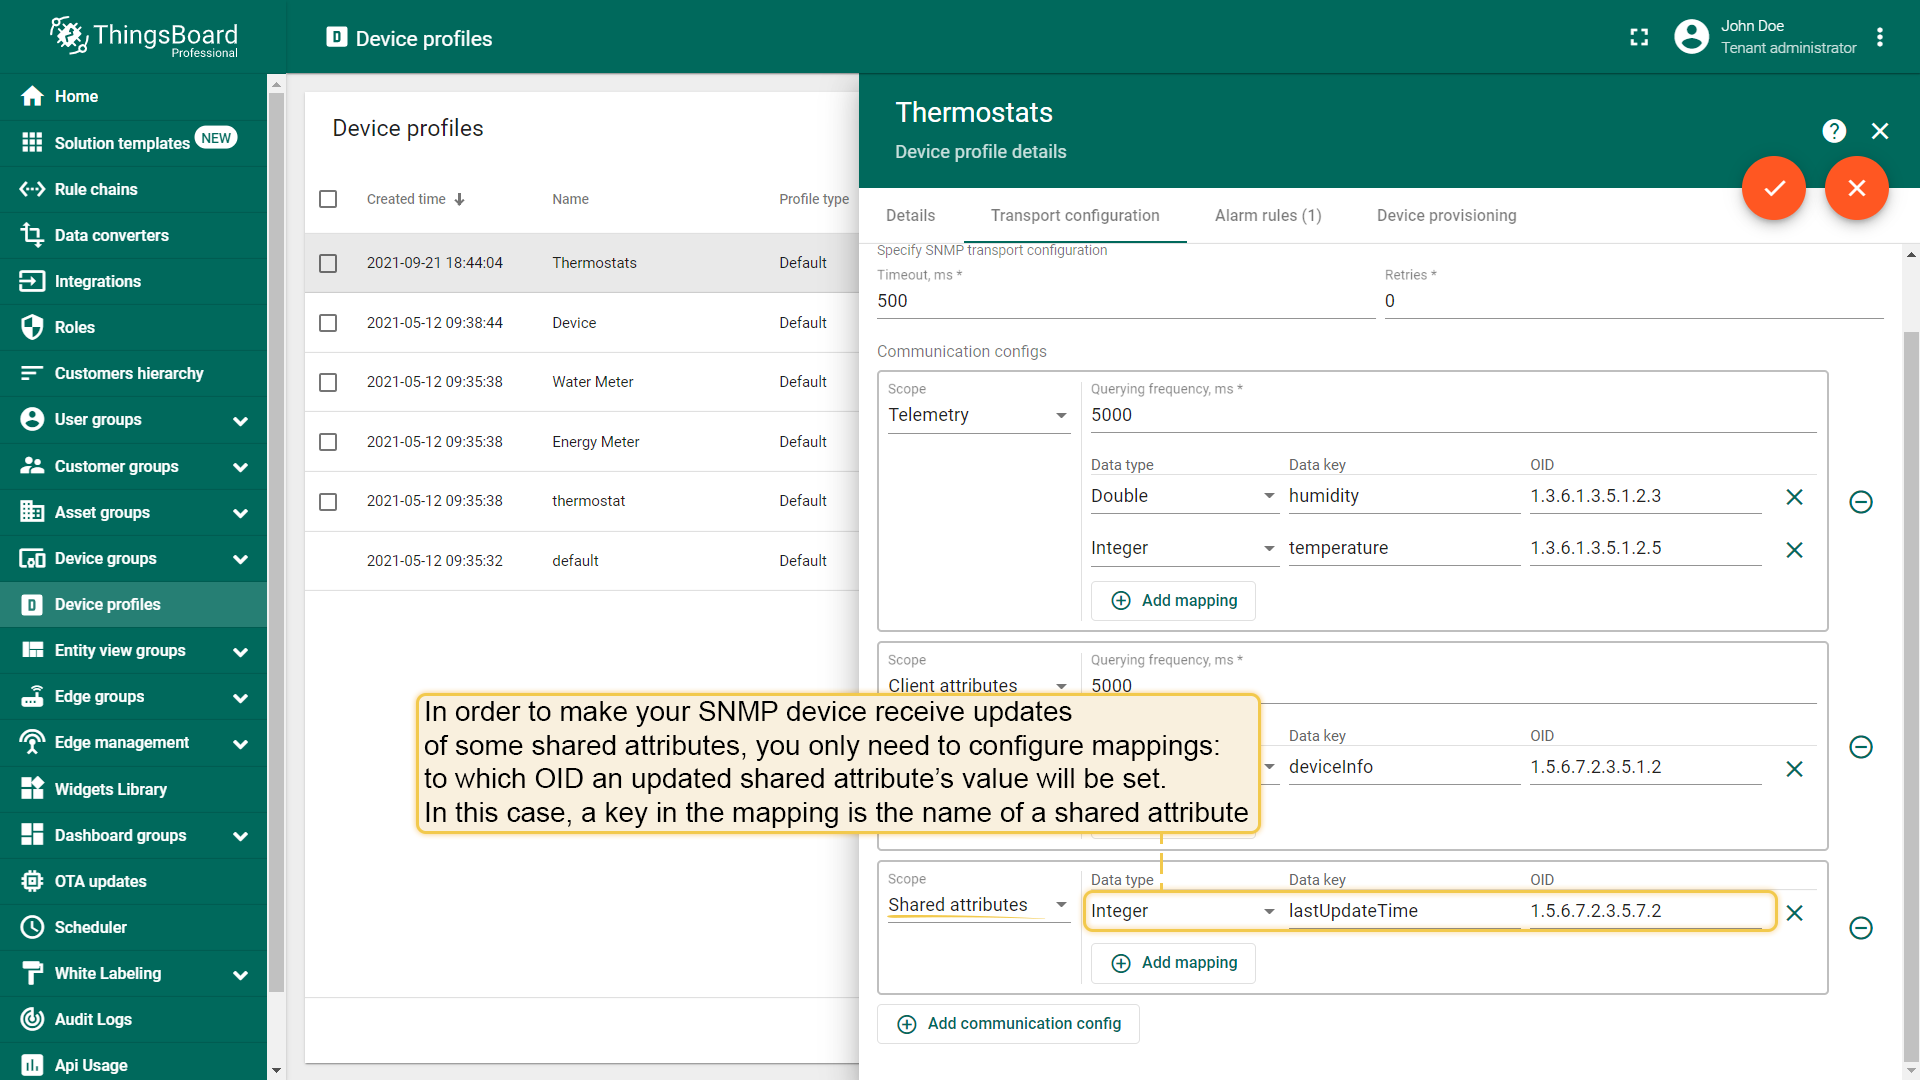
Task: Remove the Telemetry communication config
Action: [x=1860, y=502]
